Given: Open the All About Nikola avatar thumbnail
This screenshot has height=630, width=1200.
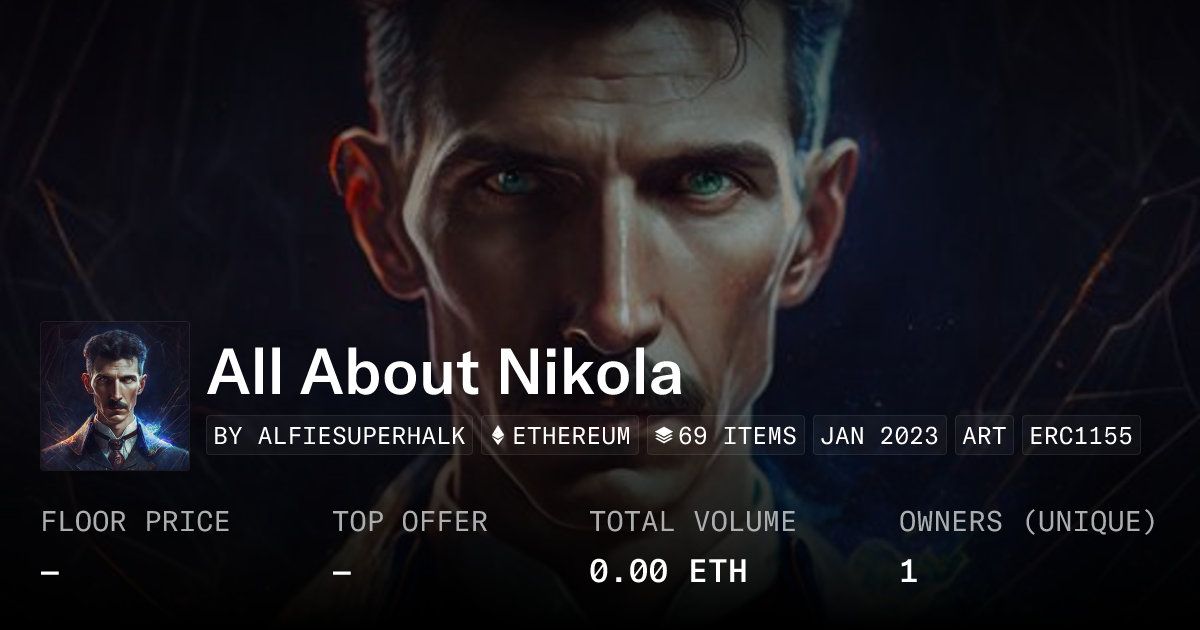Looking at the screenshot, I should point(115,396).
